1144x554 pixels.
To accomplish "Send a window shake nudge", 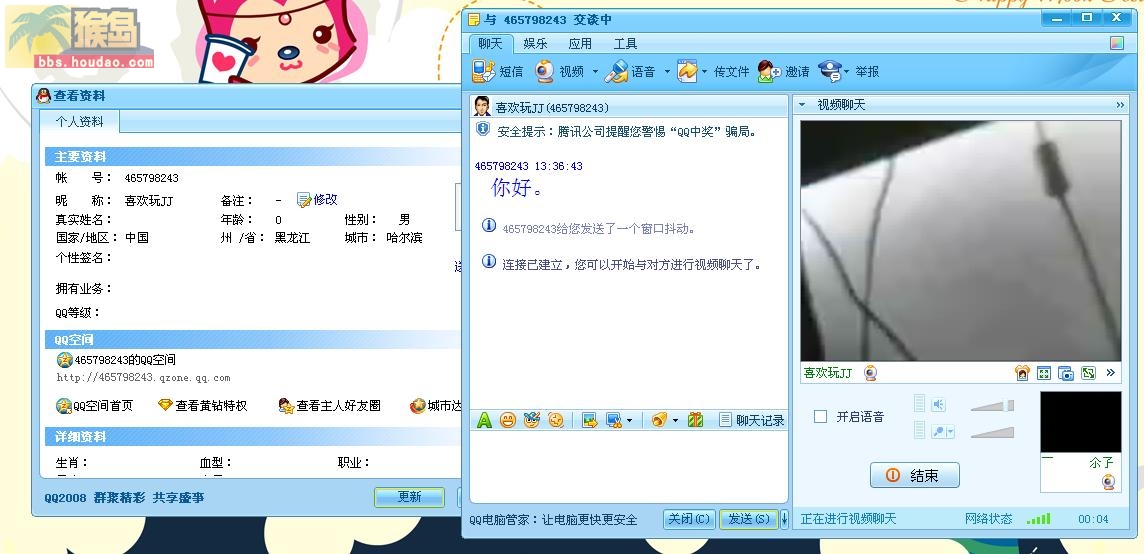I will point(556,420).
